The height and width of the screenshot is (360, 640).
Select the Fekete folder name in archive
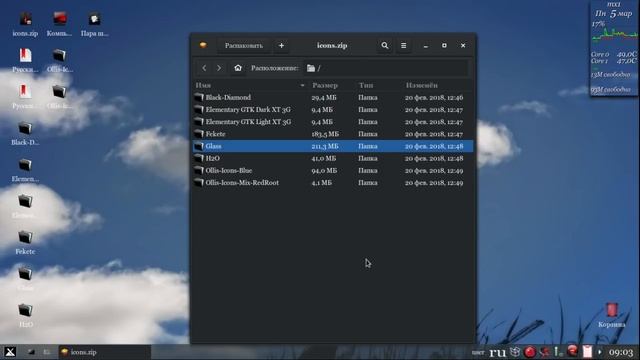(215, 134)
